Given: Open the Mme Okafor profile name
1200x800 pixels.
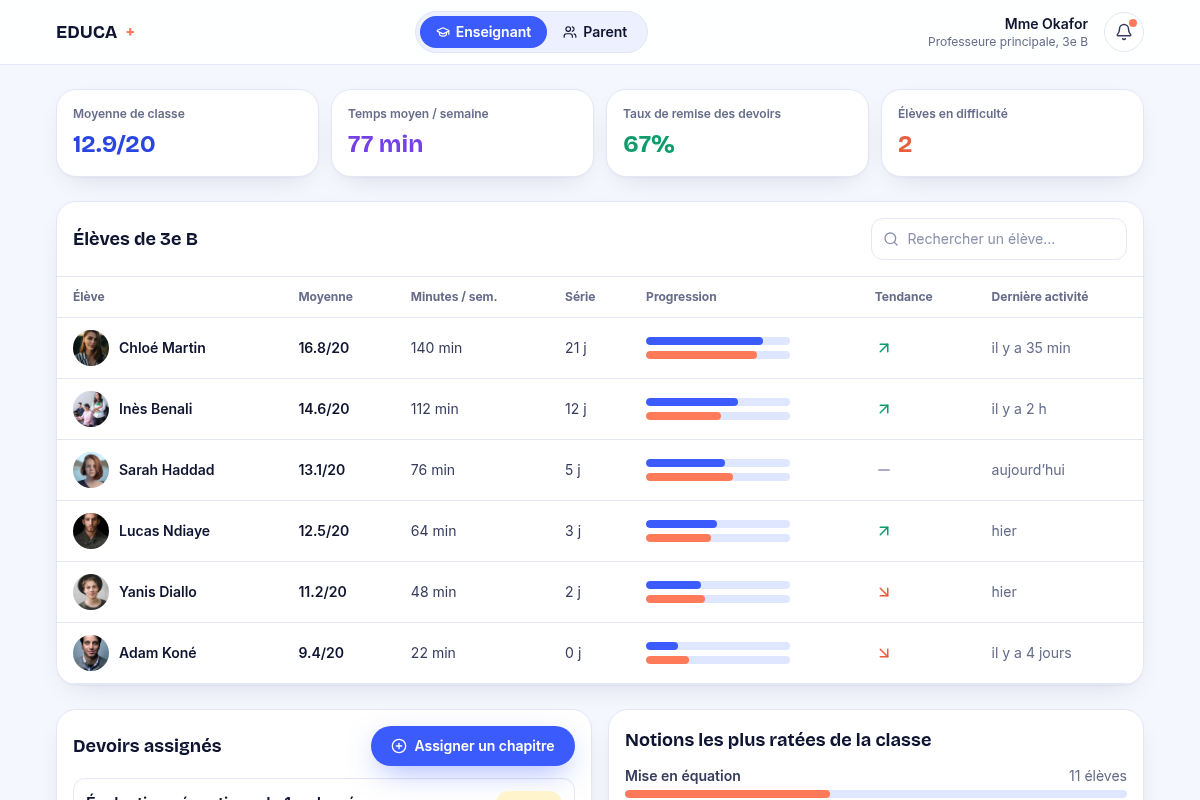Looking at the screenshot, I should tap(1046, 24).
